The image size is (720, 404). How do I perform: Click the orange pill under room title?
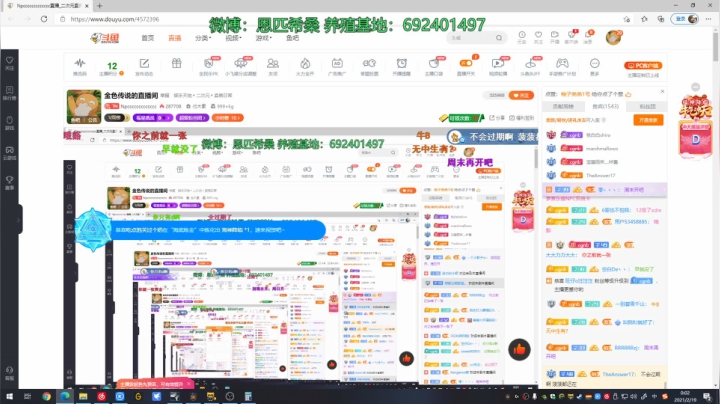click(x=228, y=118)
